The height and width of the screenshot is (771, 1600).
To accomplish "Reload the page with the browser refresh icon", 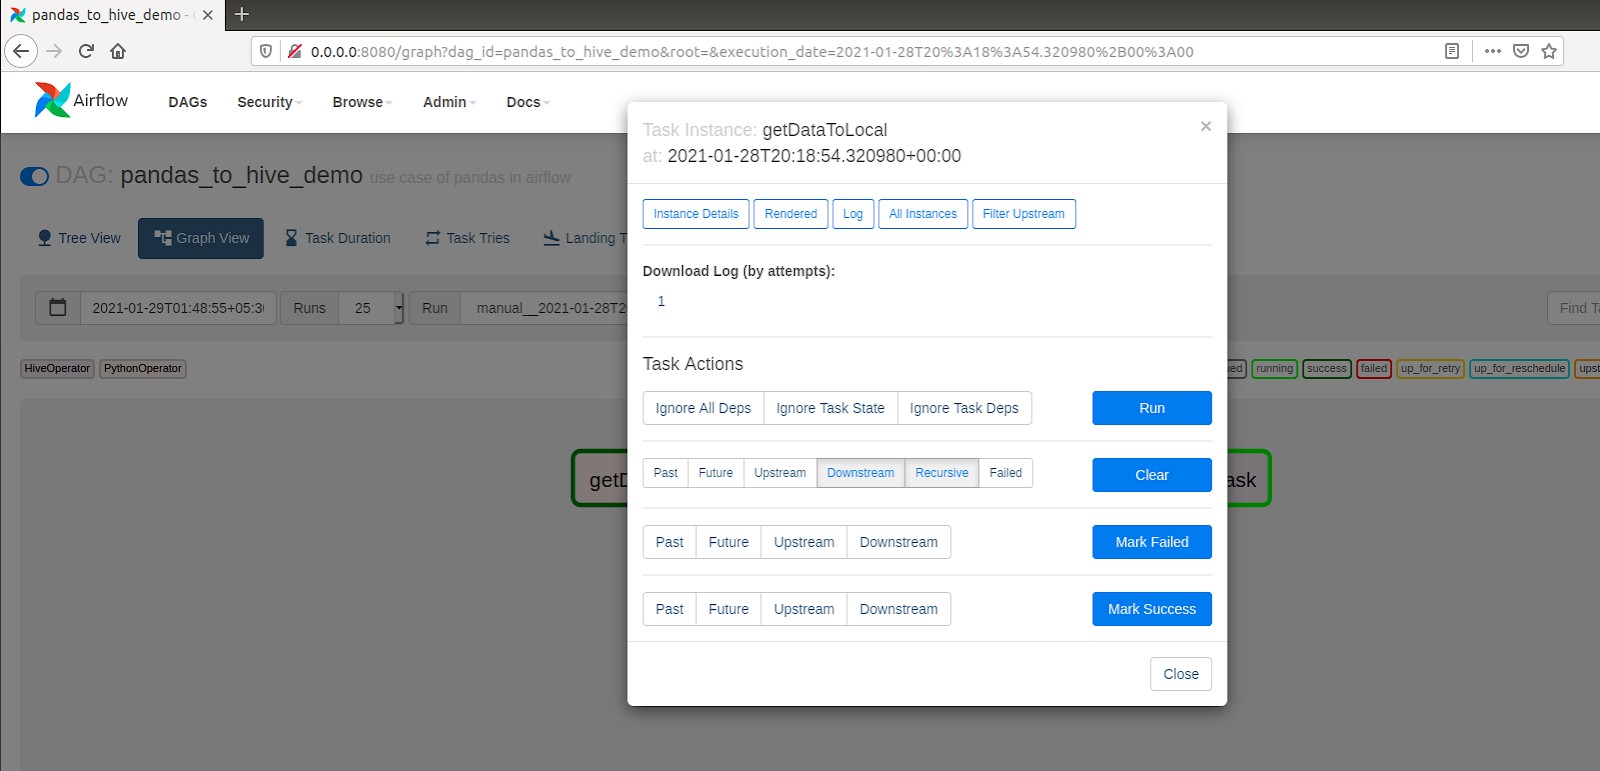I will click(86, 51).
